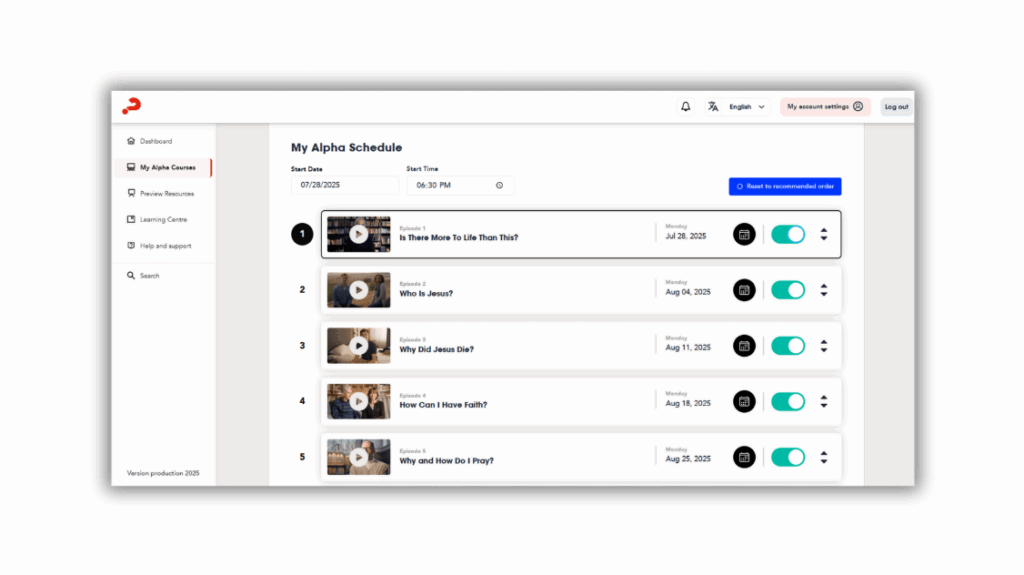1024x575 pixels.
Task: Open My account settings
Action: click(x=825, y=107)
